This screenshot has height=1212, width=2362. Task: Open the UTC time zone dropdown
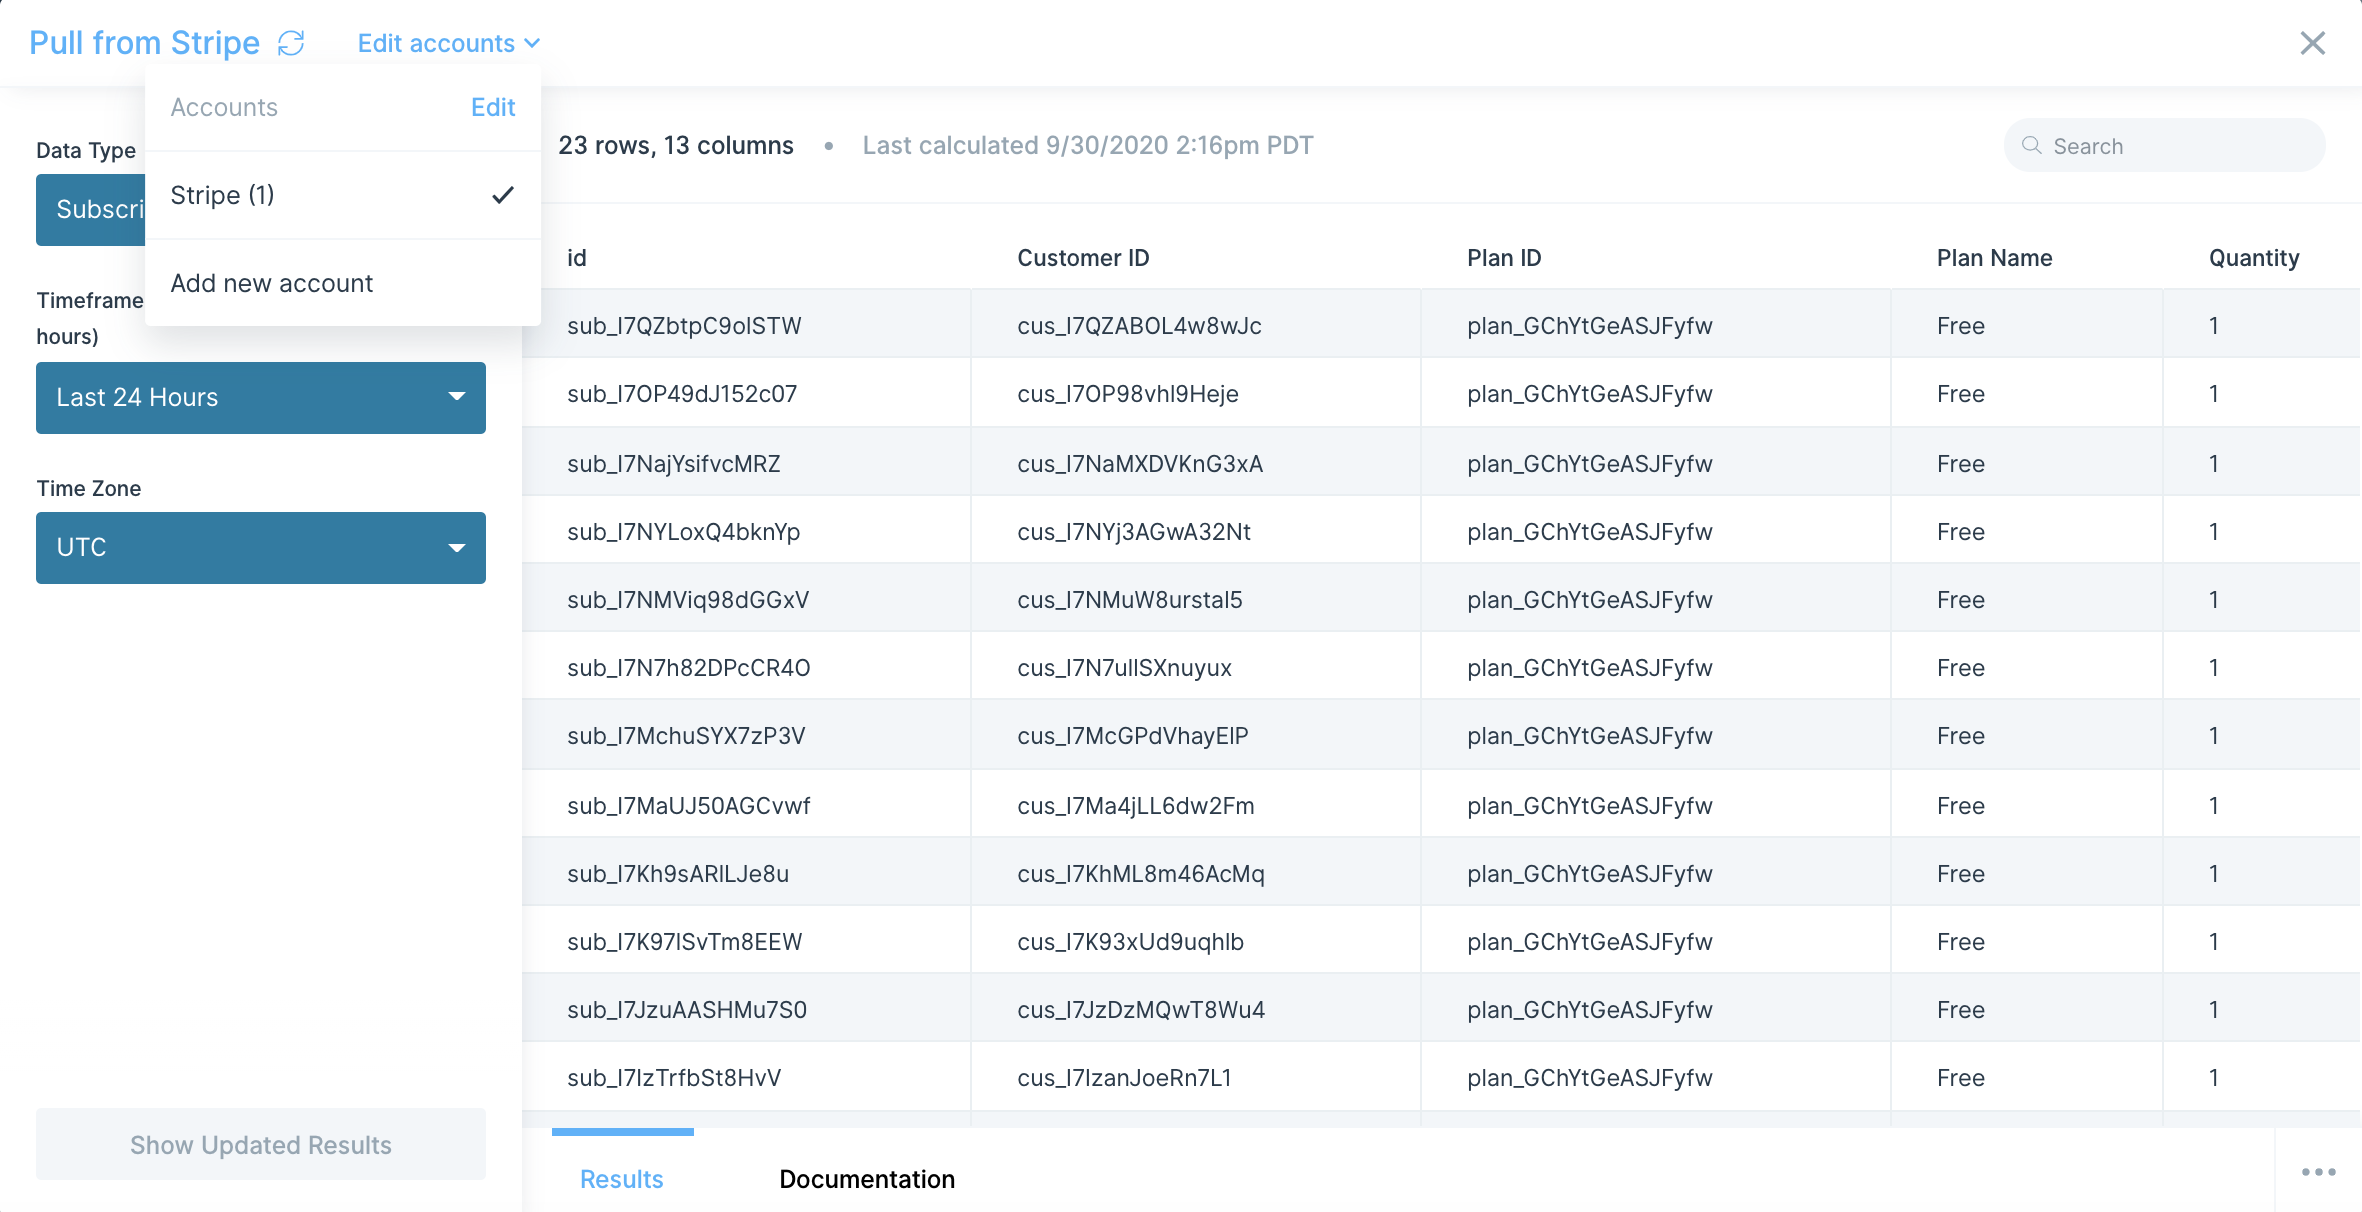point(260,547)
